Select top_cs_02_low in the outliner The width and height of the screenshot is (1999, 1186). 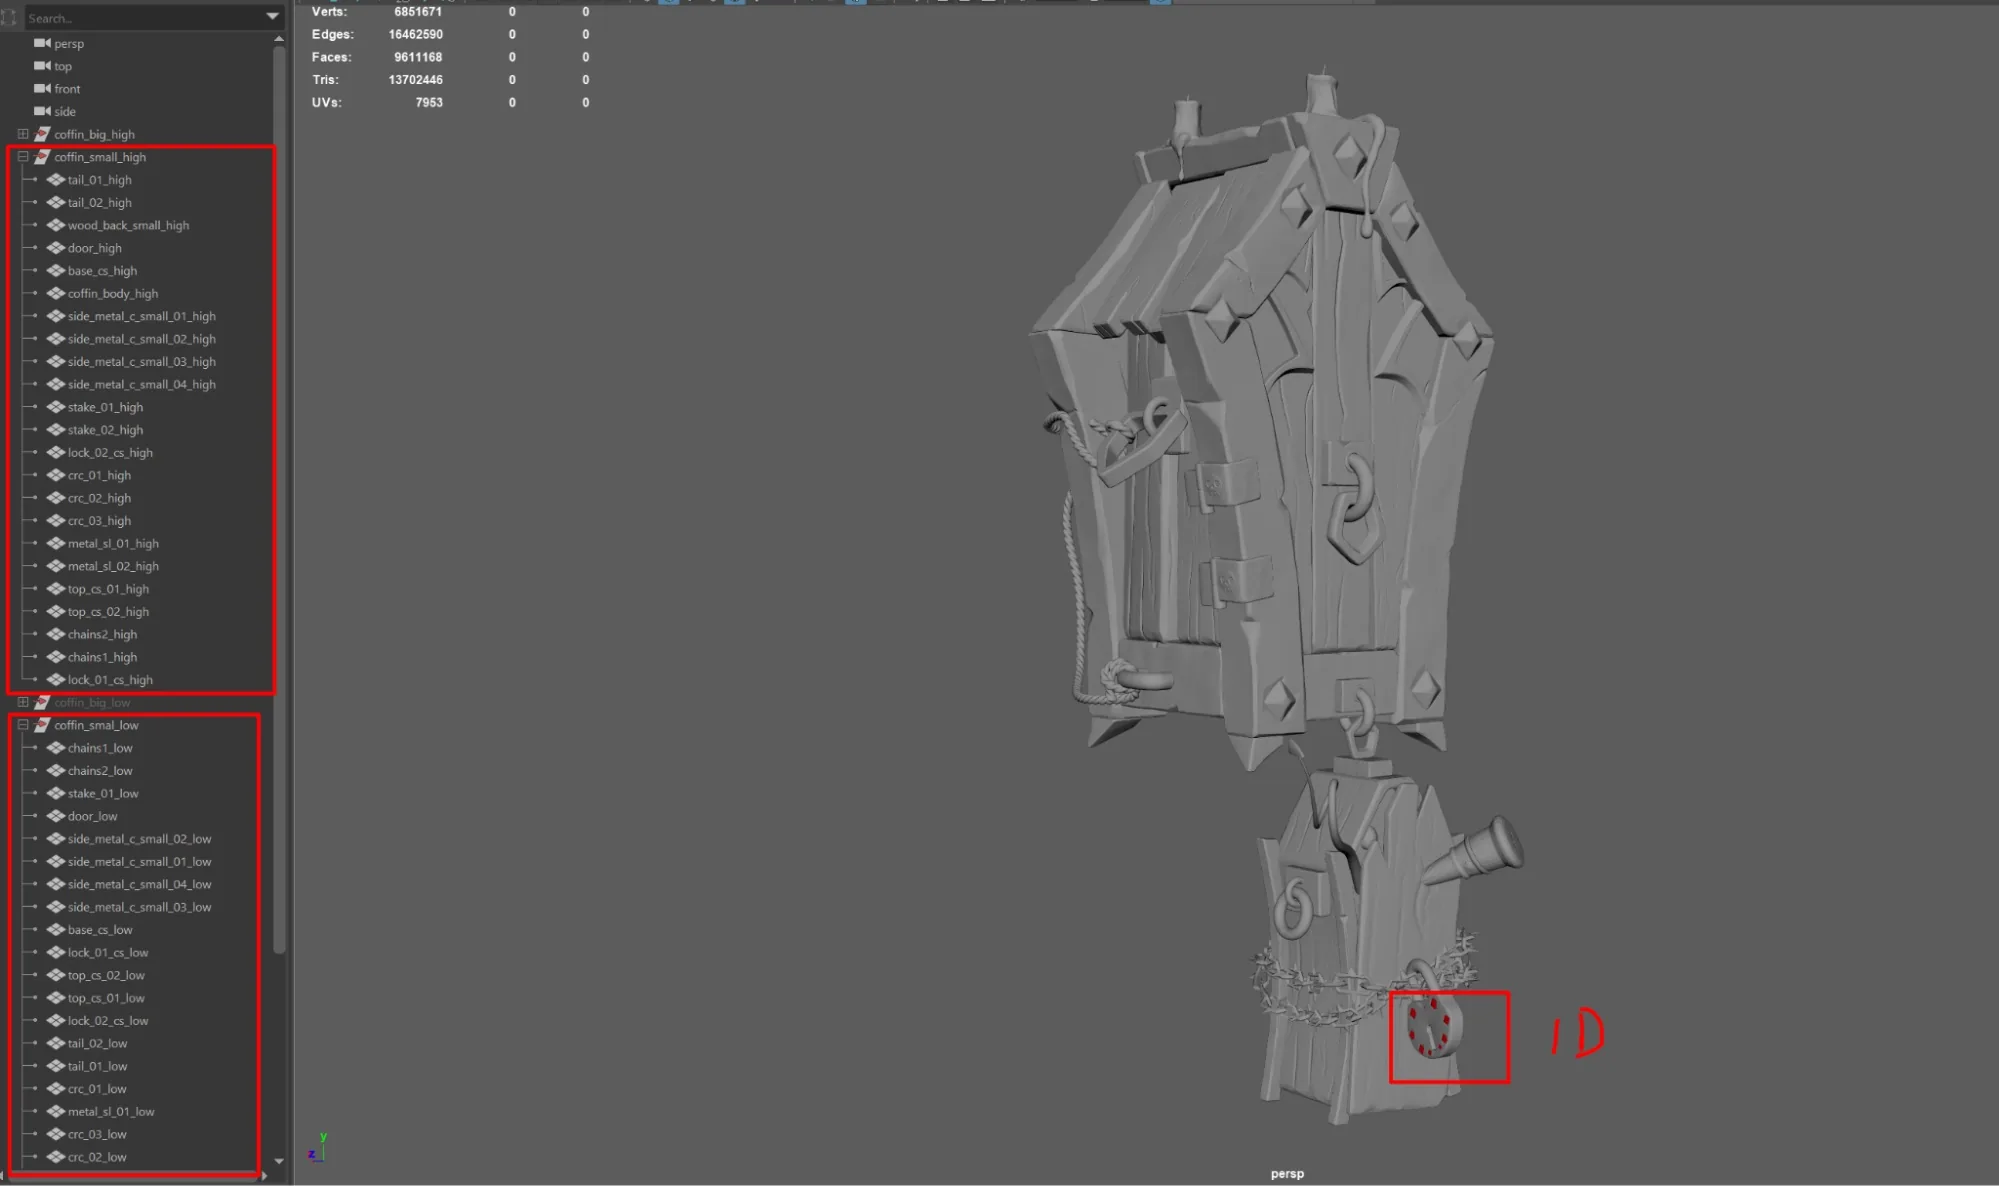[x=106, y=975]
